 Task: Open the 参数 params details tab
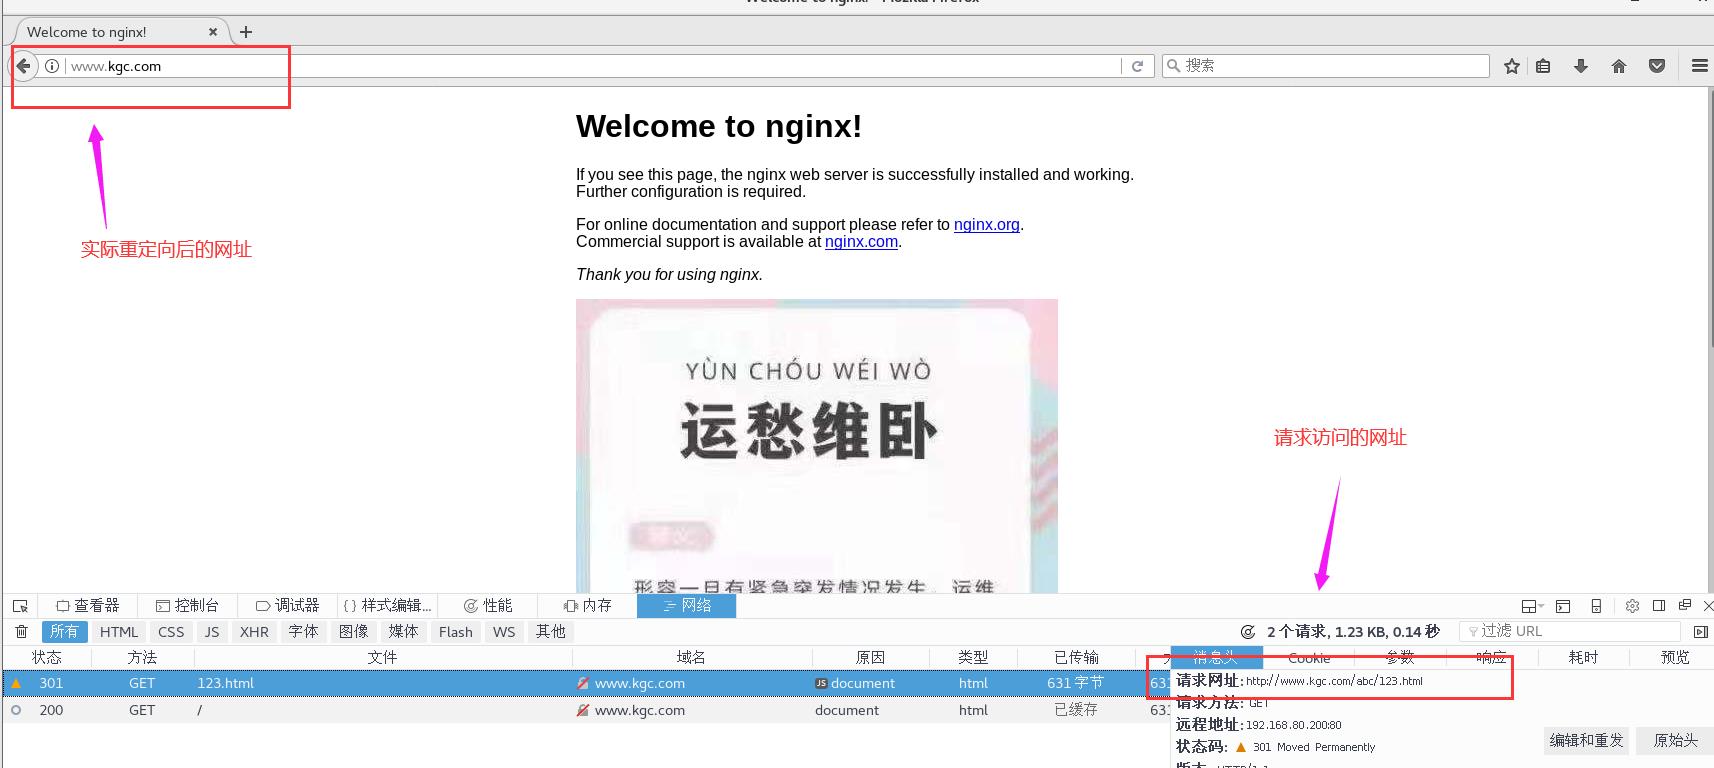point(1400,657)
